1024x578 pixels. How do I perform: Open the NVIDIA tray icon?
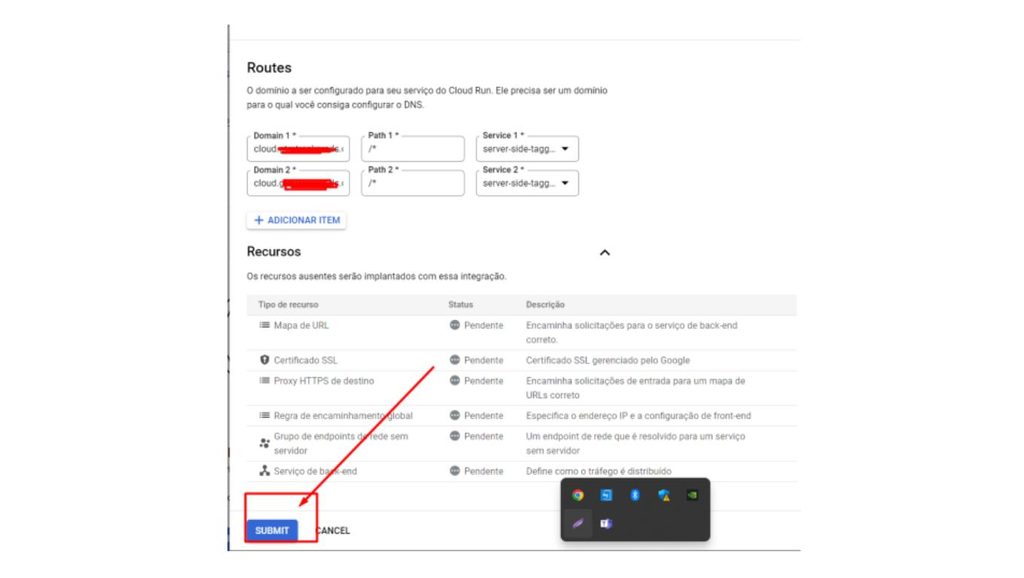(x=692, y=495)
